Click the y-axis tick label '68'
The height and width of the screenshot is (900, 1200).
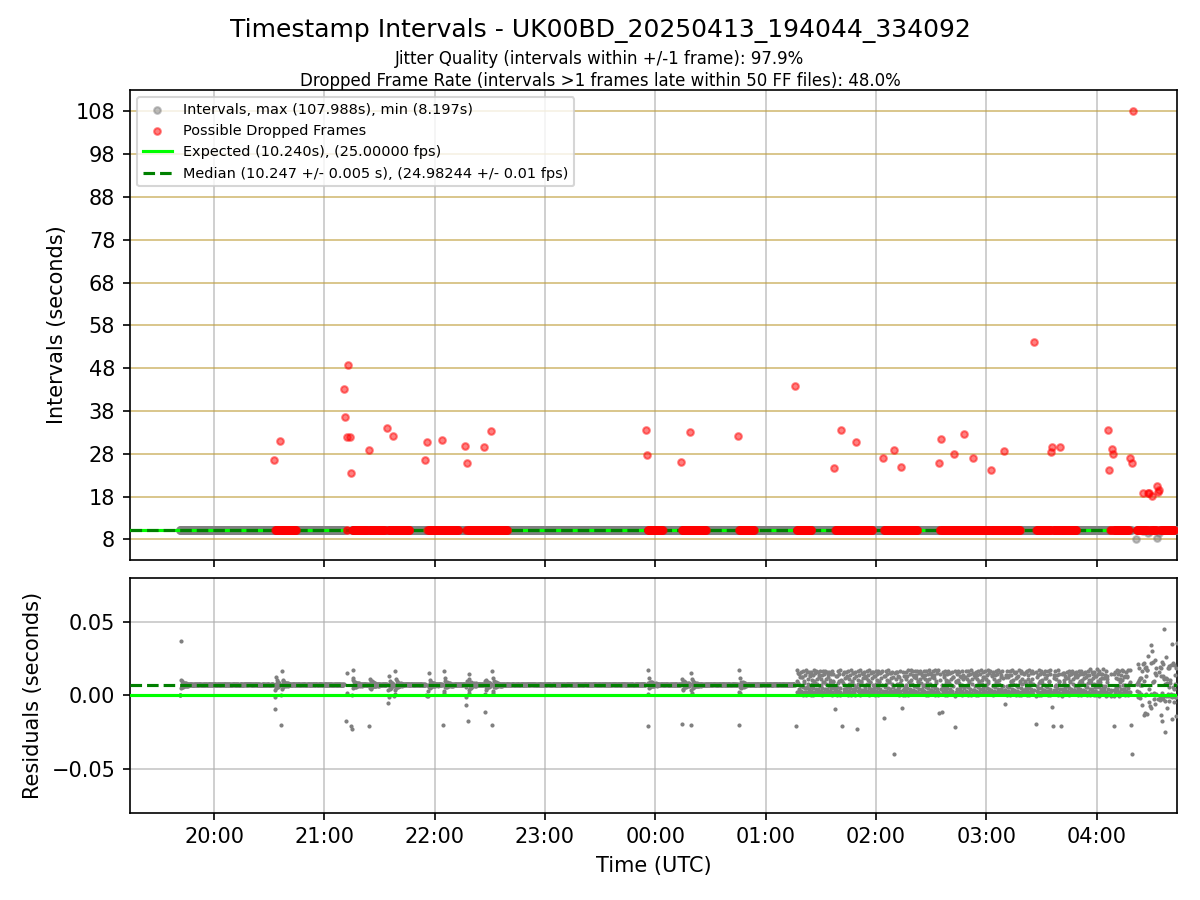click(103, 283)
